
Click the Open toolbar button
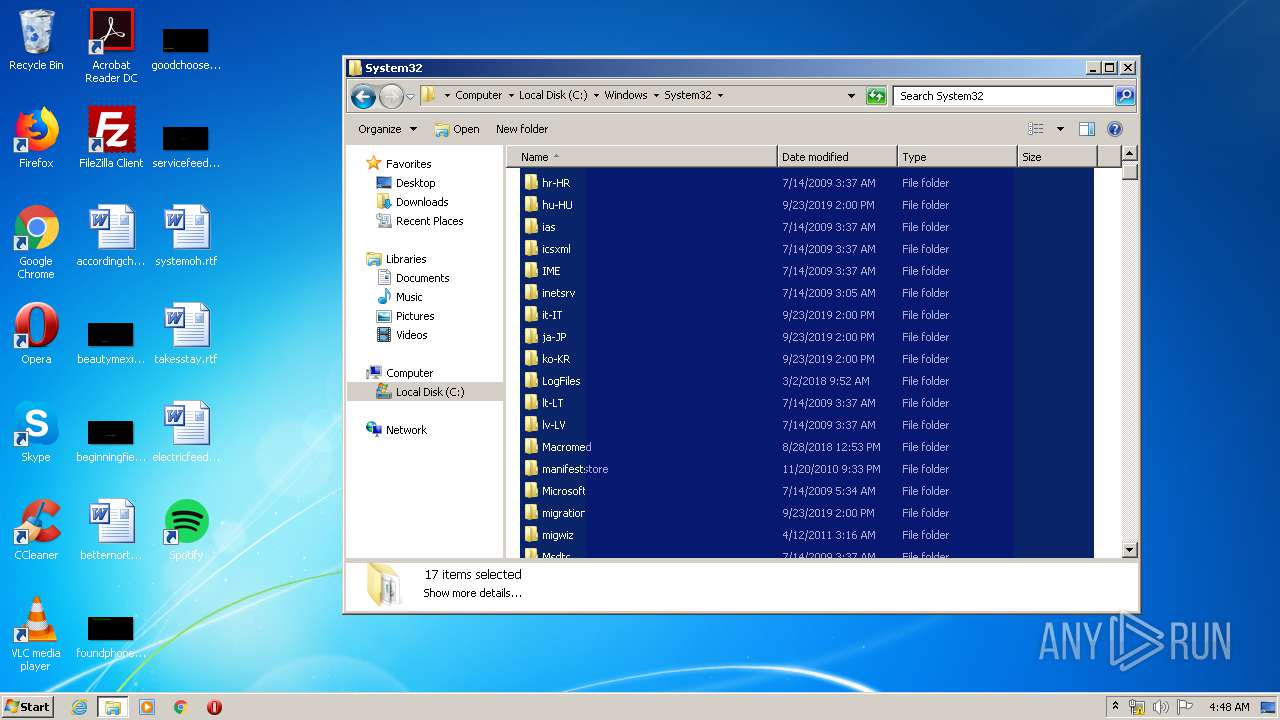click(x=457, y=129)
